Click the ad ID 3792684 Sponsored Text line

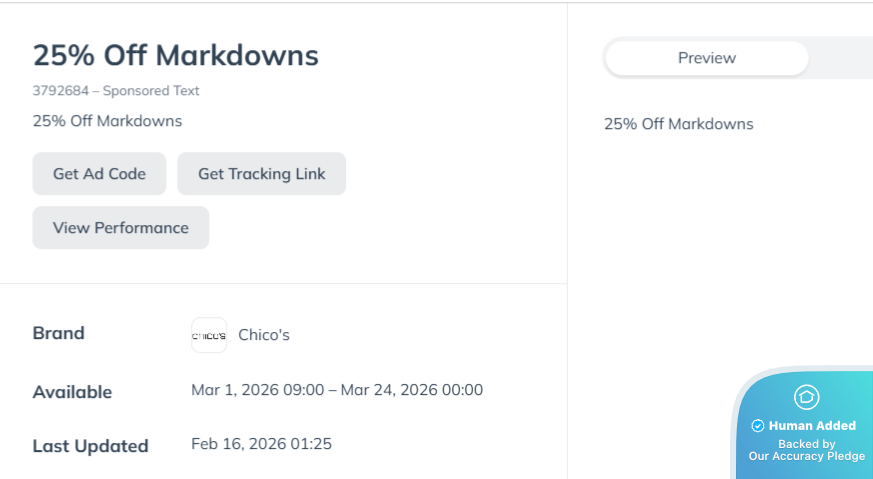(116, 91)
